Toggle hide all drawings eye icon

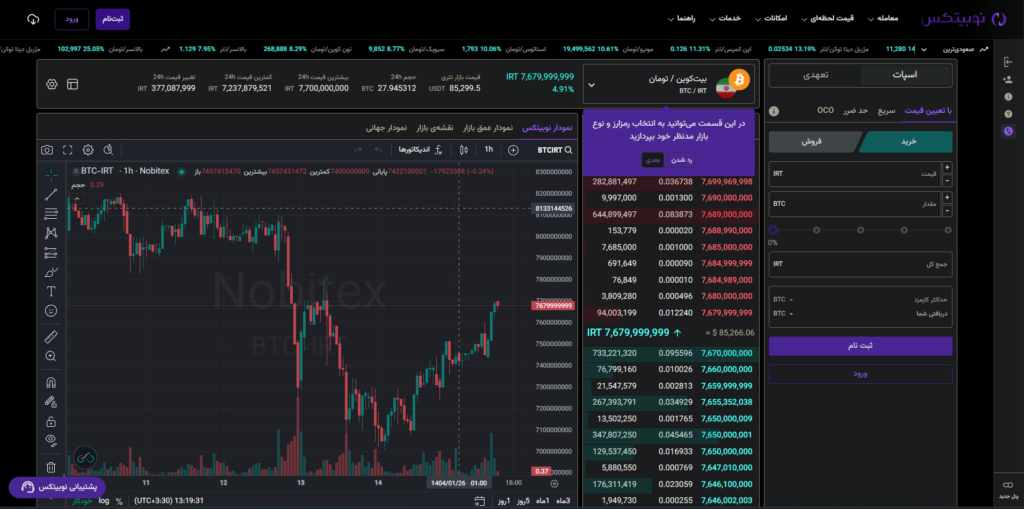coord(51,440)
